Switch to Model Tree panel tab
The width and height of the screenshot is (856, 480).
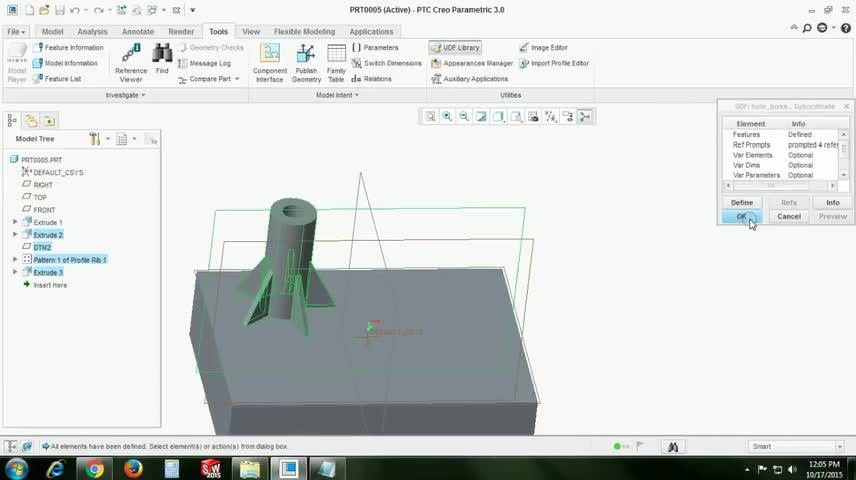coord(12,120)
